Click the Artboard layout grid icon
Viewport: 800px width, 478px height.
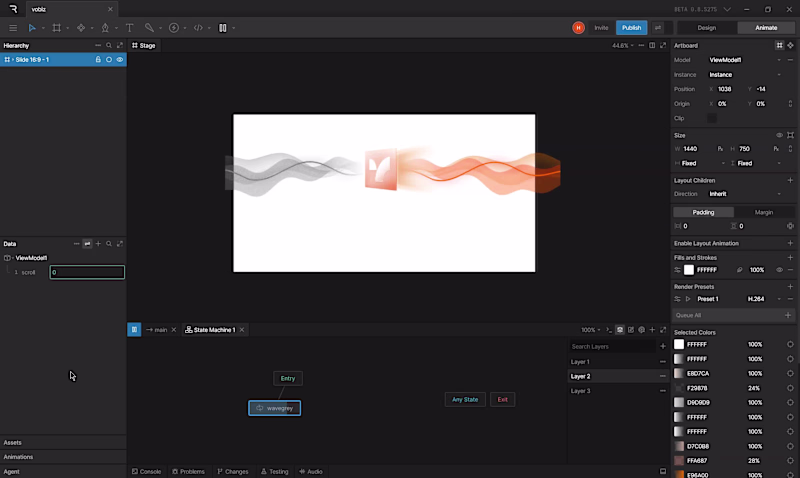(780, 45)
